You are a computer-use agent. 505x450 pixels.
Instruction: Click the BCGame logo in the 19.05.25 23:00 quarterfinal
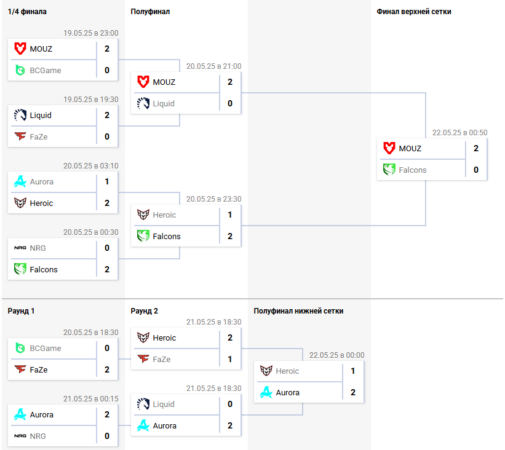(x=20, y=70)
